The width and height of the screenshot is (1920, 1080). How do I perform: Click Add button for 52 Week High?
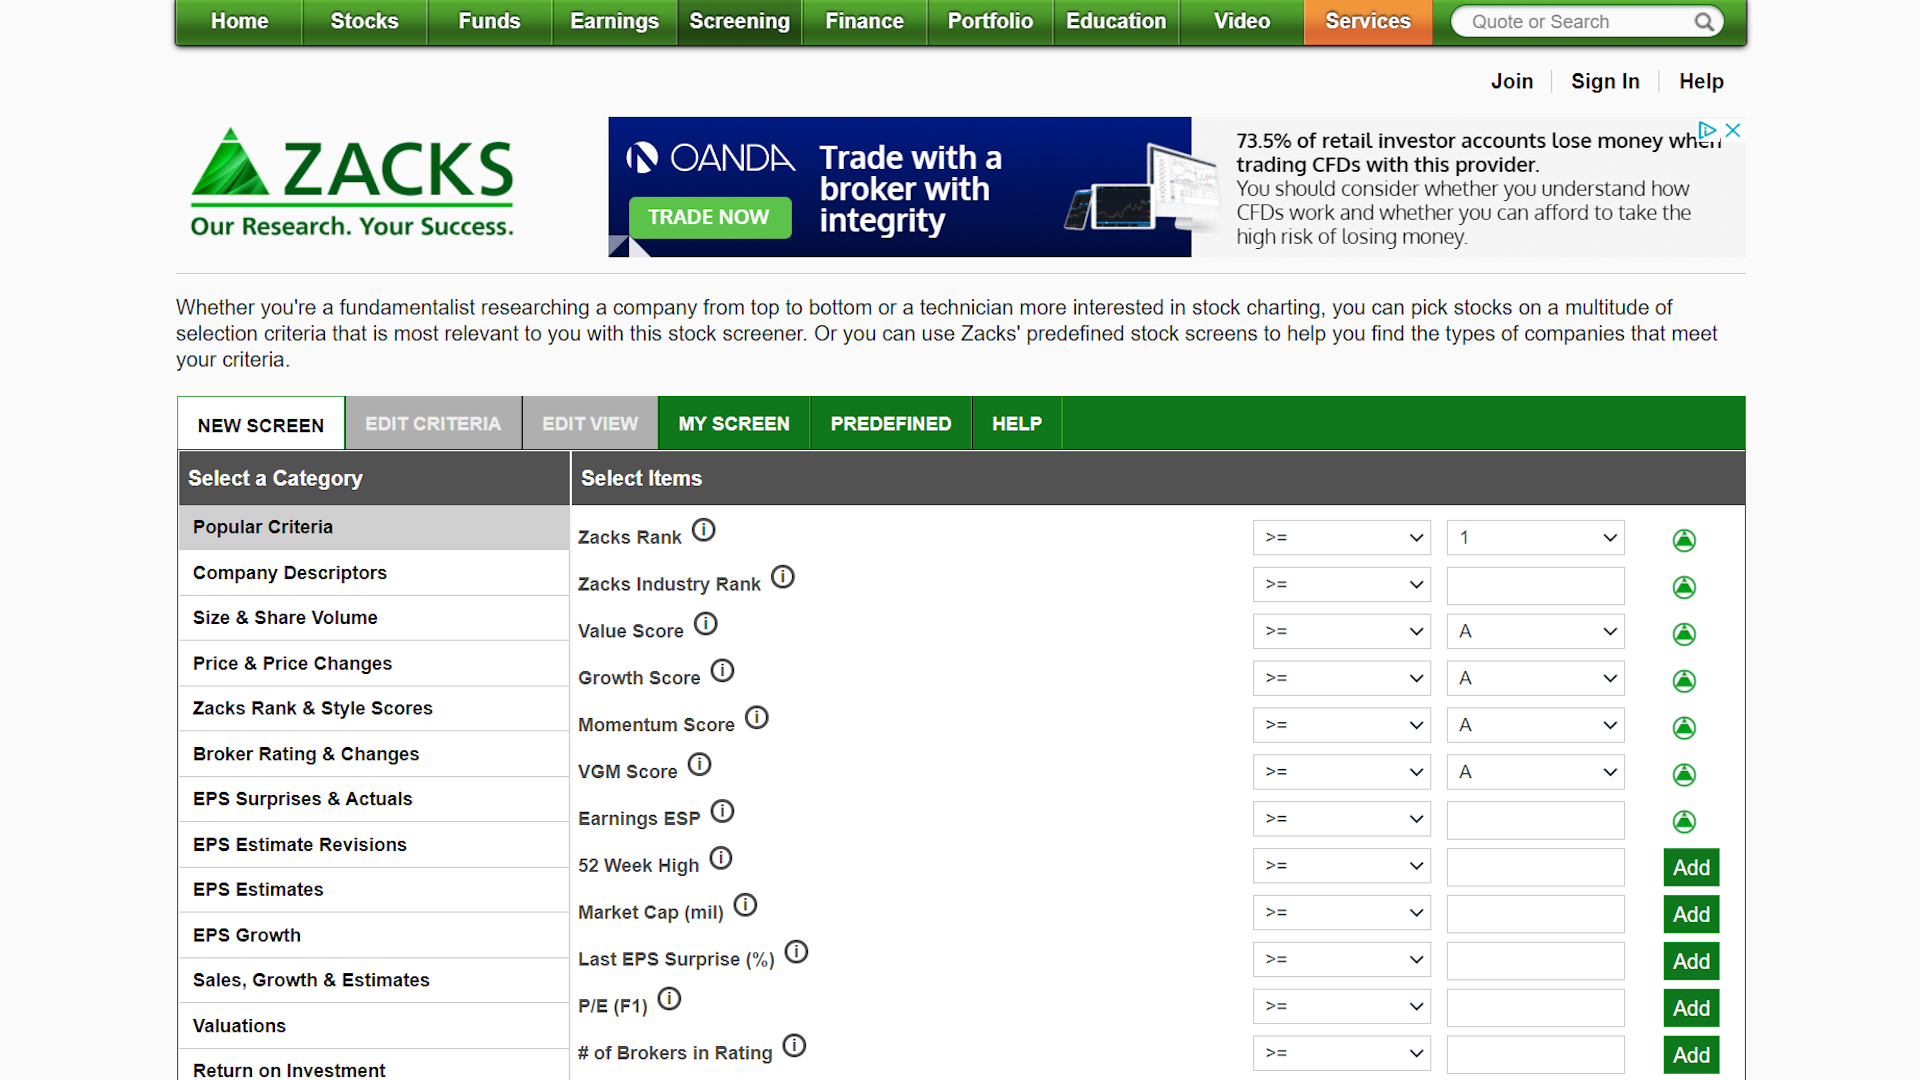[1689, 866]
